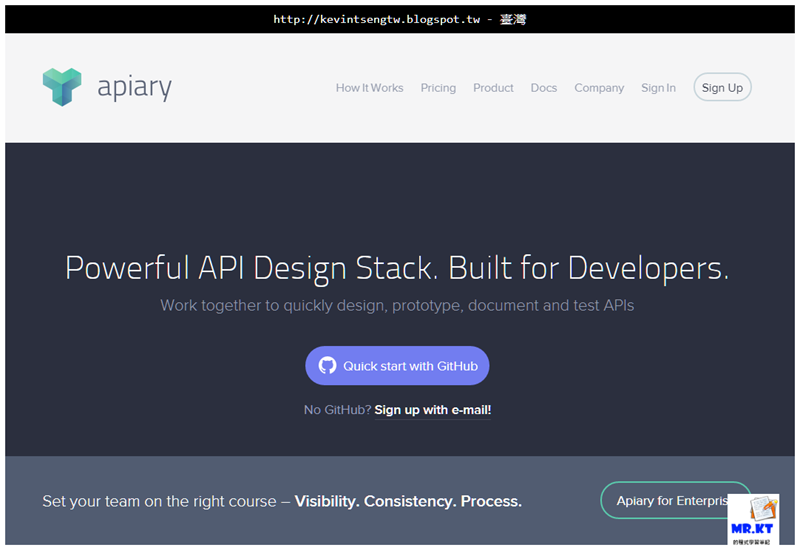This screenshot has width=800, height=556.
Task: Click the apiary wordmark text
Action: click(x=135, y=87)
